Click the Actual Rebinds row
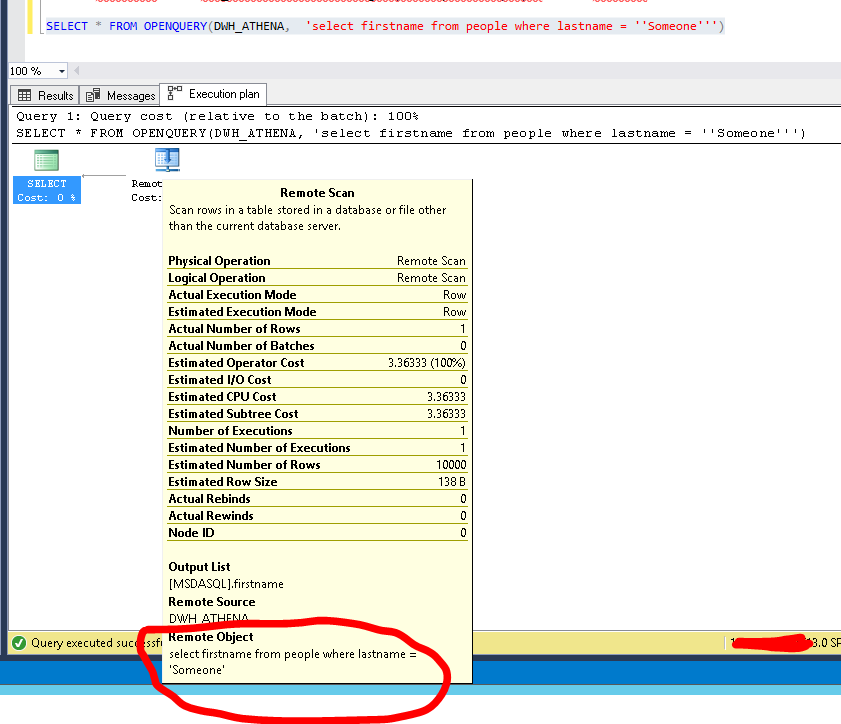This screenshot has width=841, height=724. tap(317, 499)
